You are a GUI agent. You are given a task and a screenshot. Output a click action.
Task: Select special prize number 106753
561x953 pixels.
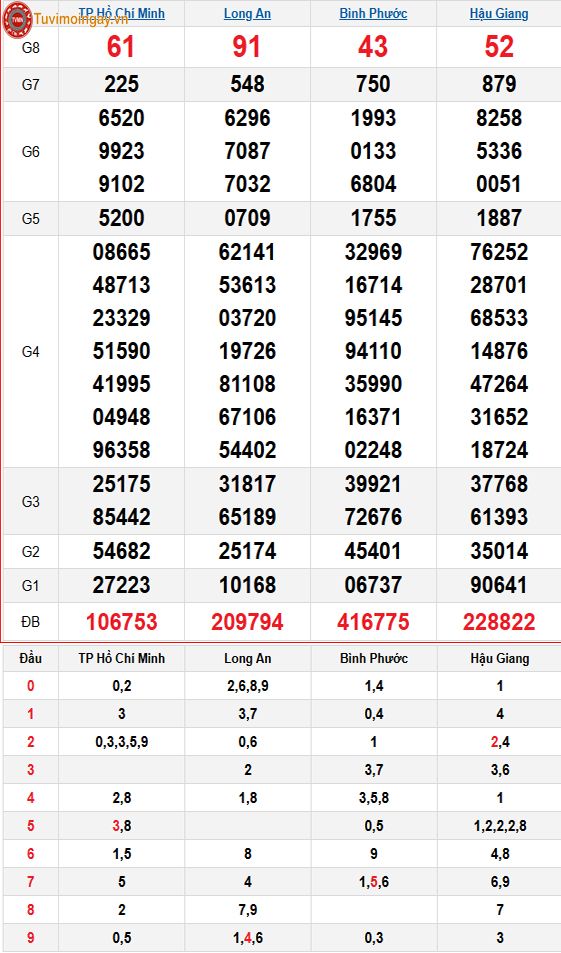coord(122,622)
